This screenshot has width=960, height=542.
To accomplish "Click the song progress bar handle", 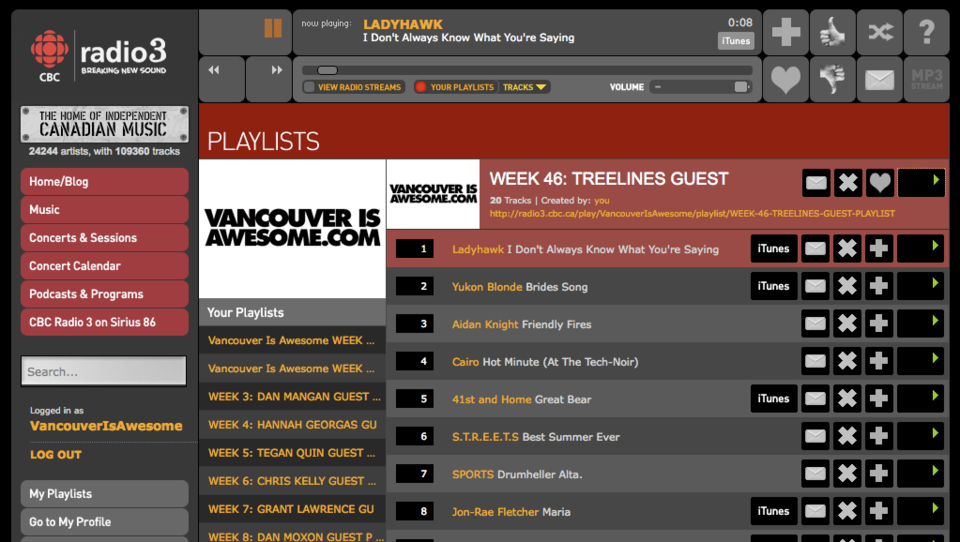I will pos(328,70).
